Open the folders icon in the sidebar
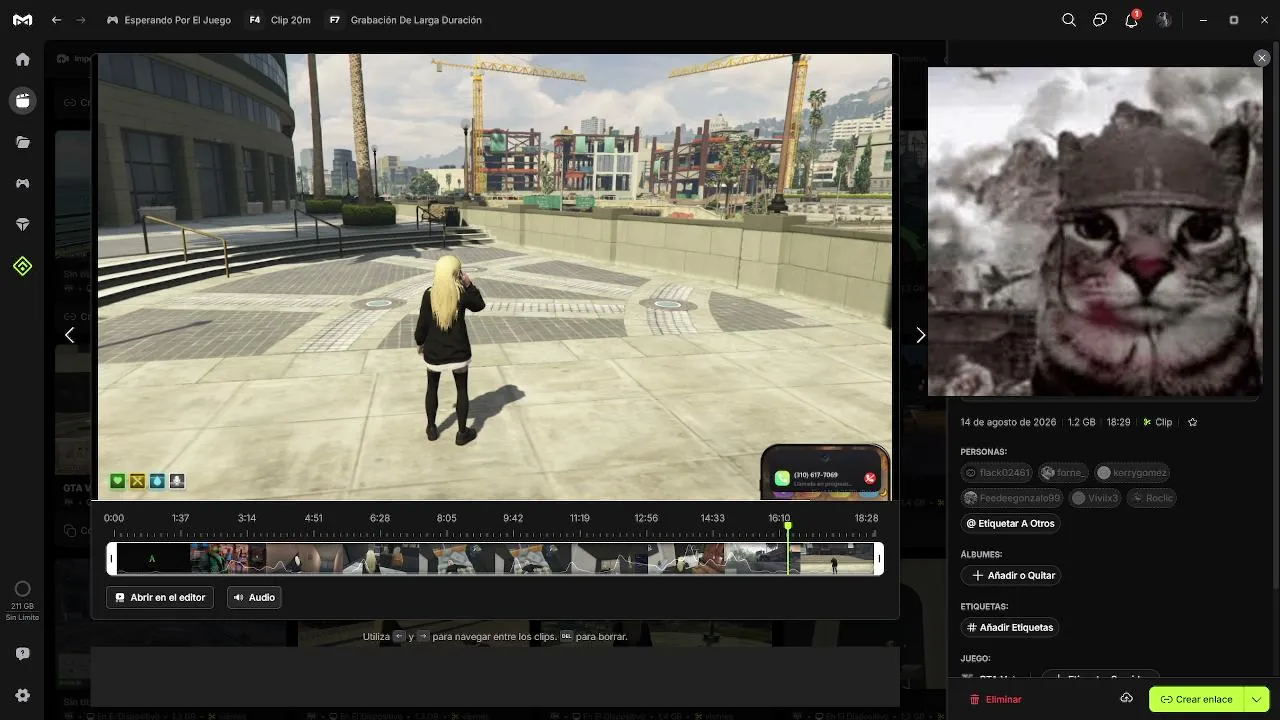This screenshot has height=720, width=1280. click(22, 142)
